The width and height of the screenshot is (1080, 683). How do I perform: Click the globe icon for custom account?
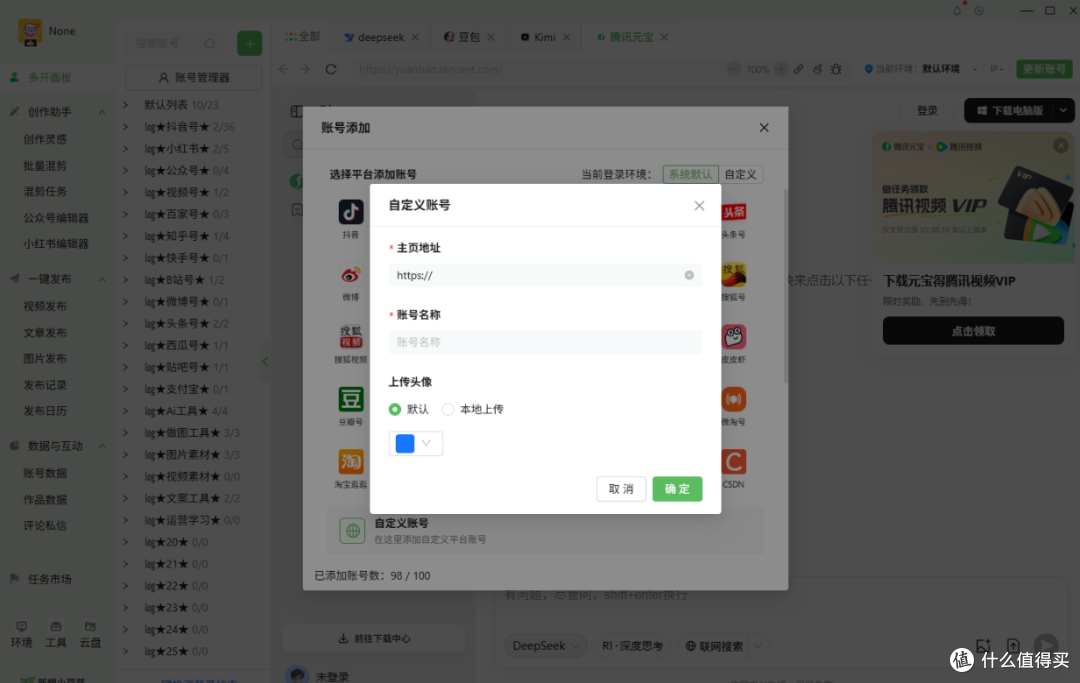click(352, 531)
